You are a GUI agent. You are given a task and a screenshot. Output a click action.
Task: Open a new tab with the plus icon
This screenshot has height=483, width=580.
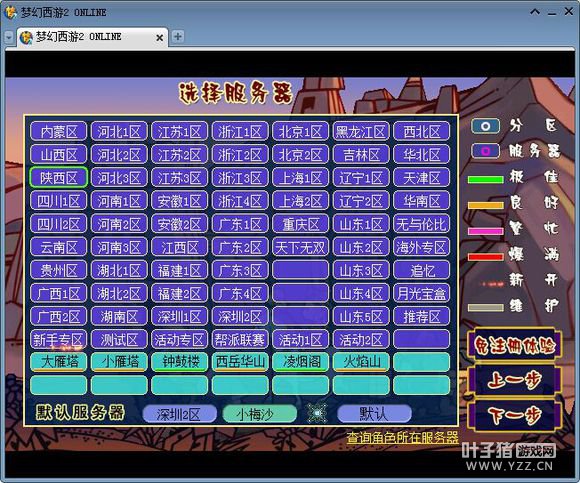point(178,37)
